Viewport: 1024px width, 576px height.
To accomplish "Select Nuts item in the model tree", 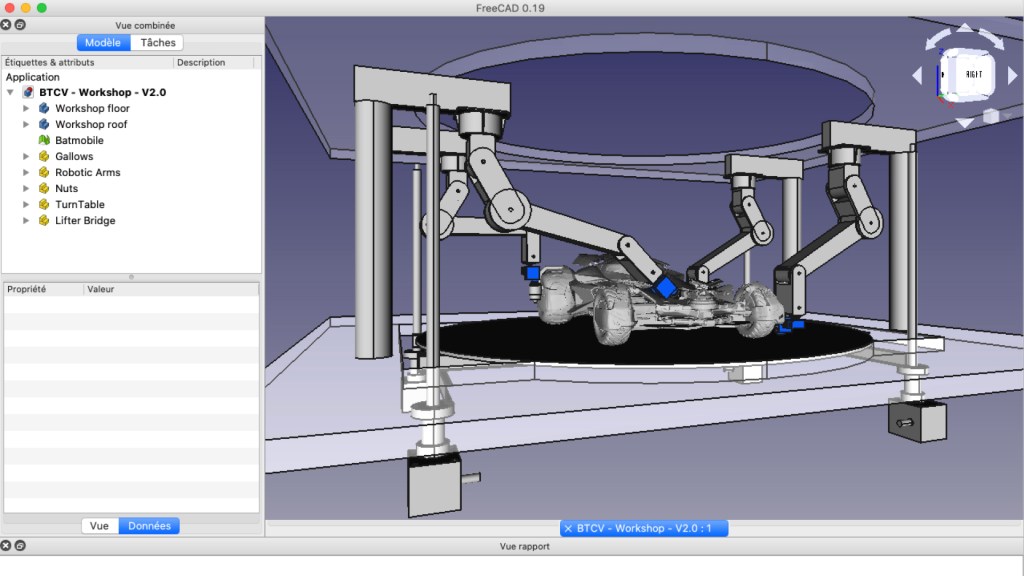I will [66, 188].
